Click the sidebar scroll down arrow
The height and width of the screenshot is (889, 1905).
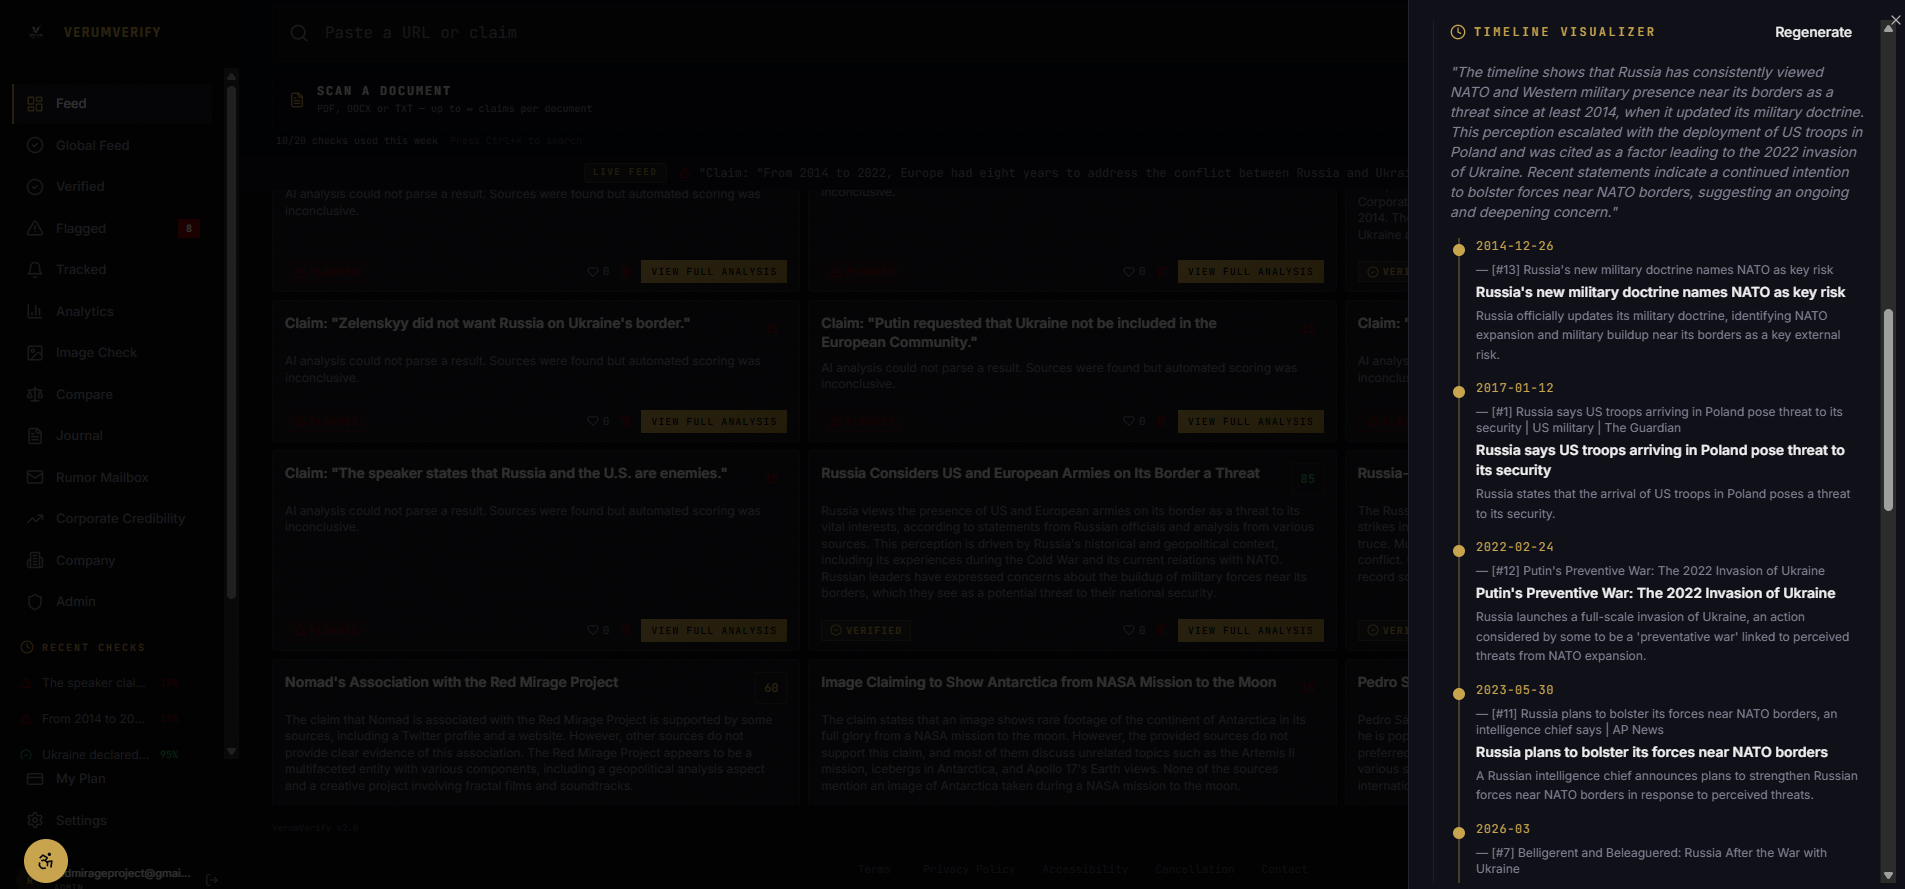click(x=231, y=752)
